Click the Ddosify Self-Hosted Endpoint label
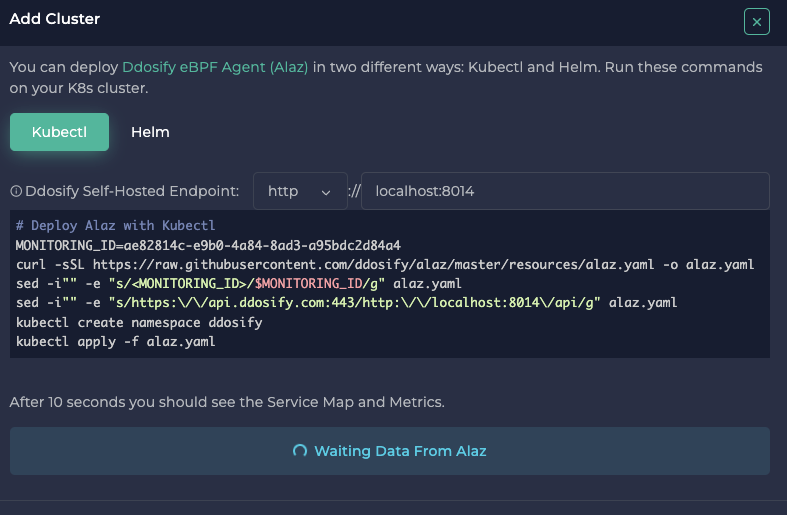The width and height of the screenshot is (787, 515). pos(132,191)
